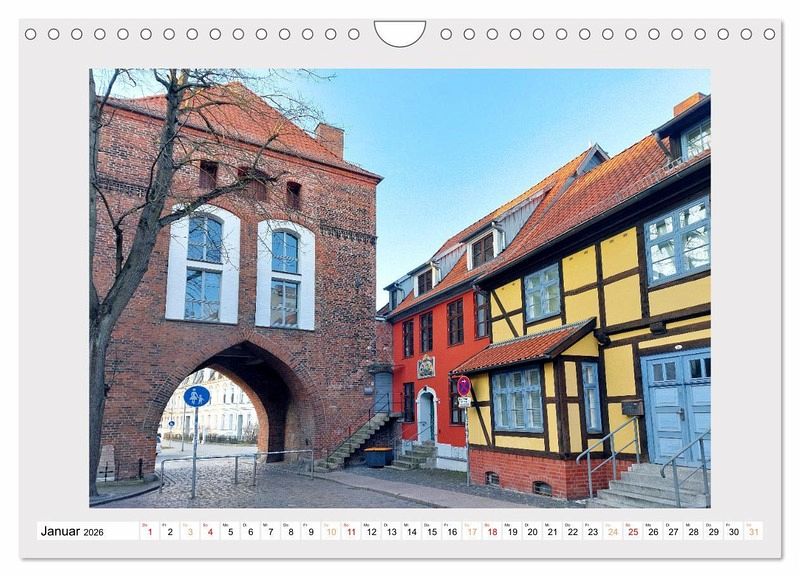Select date cell 22
The width and height of the screenshot is (800, 577).
pos(572,531)
